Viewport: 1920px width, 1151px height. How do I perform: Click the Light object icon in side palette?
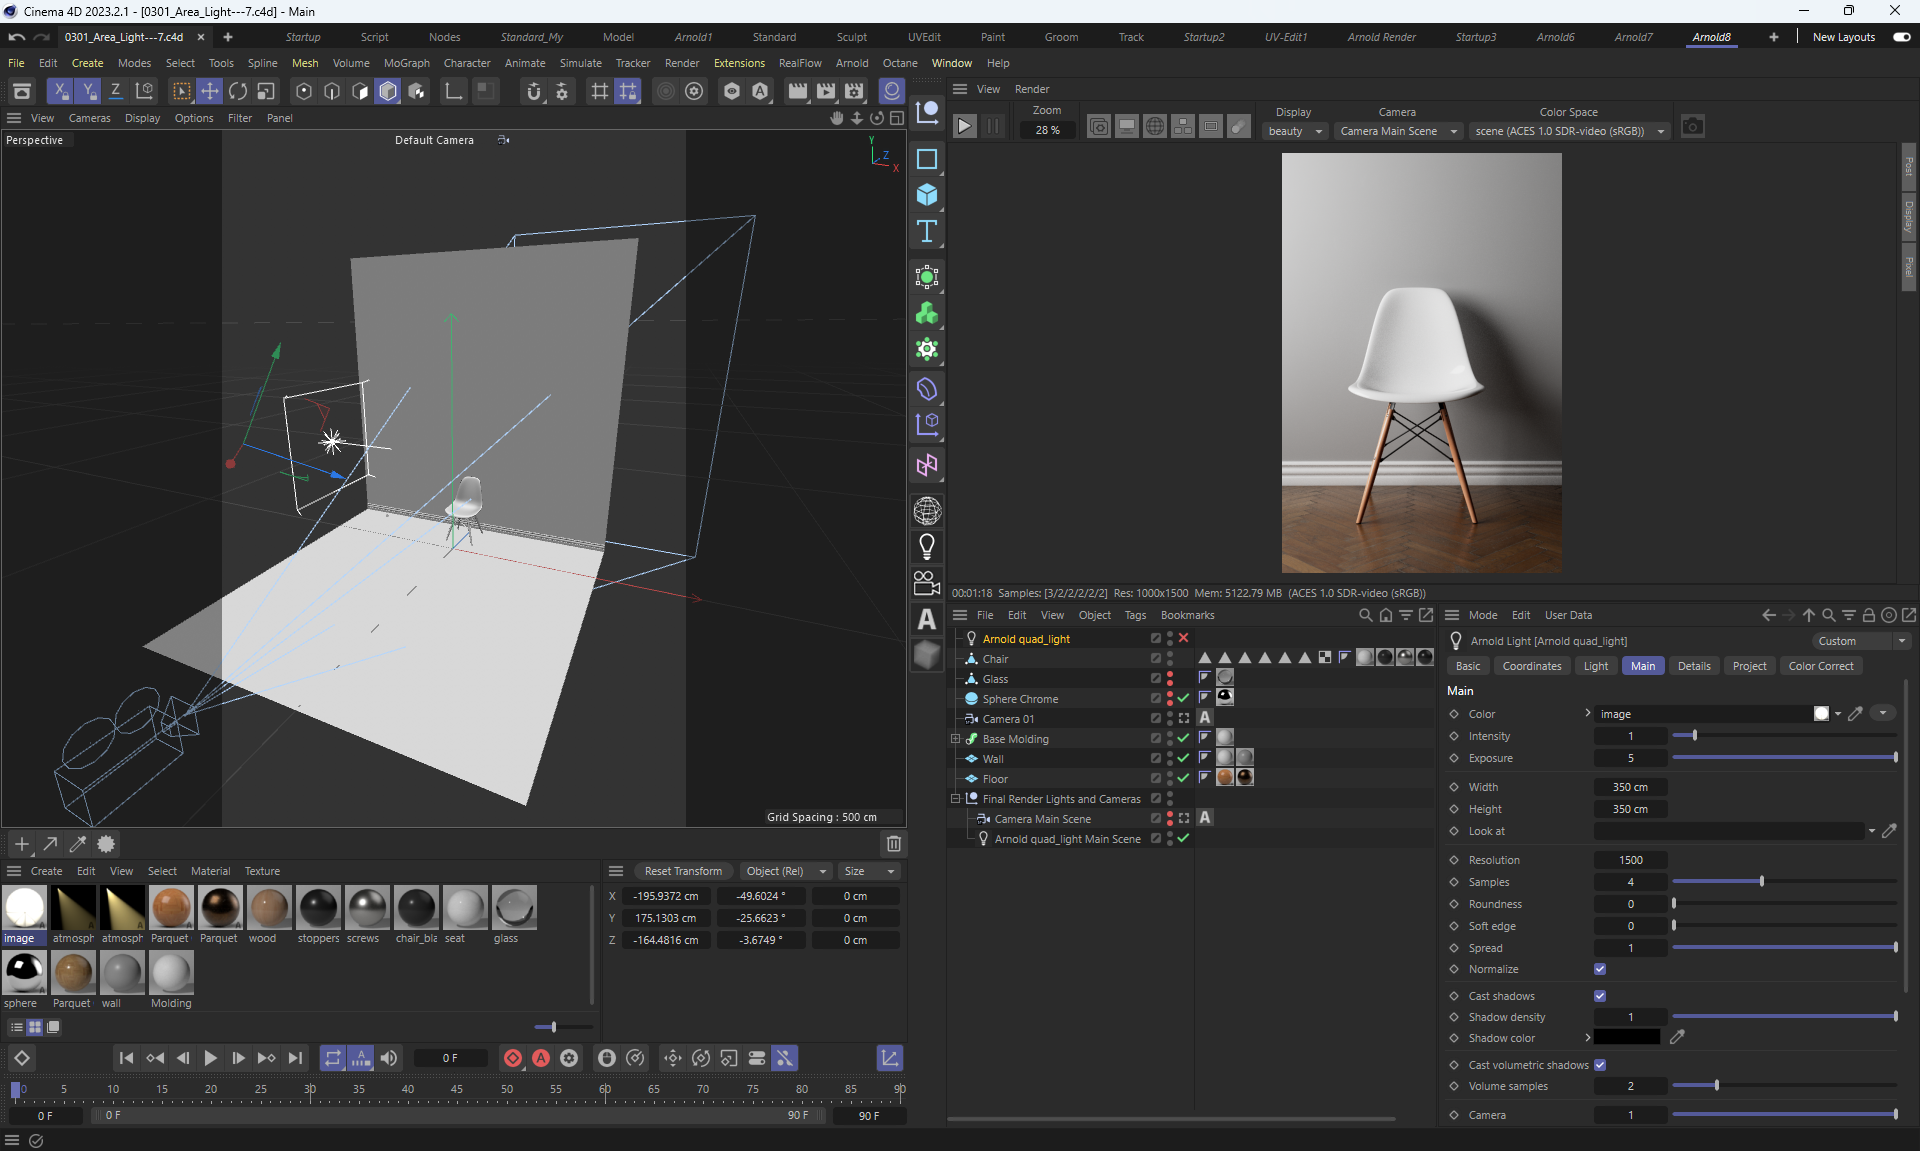(x=927, y=546)
